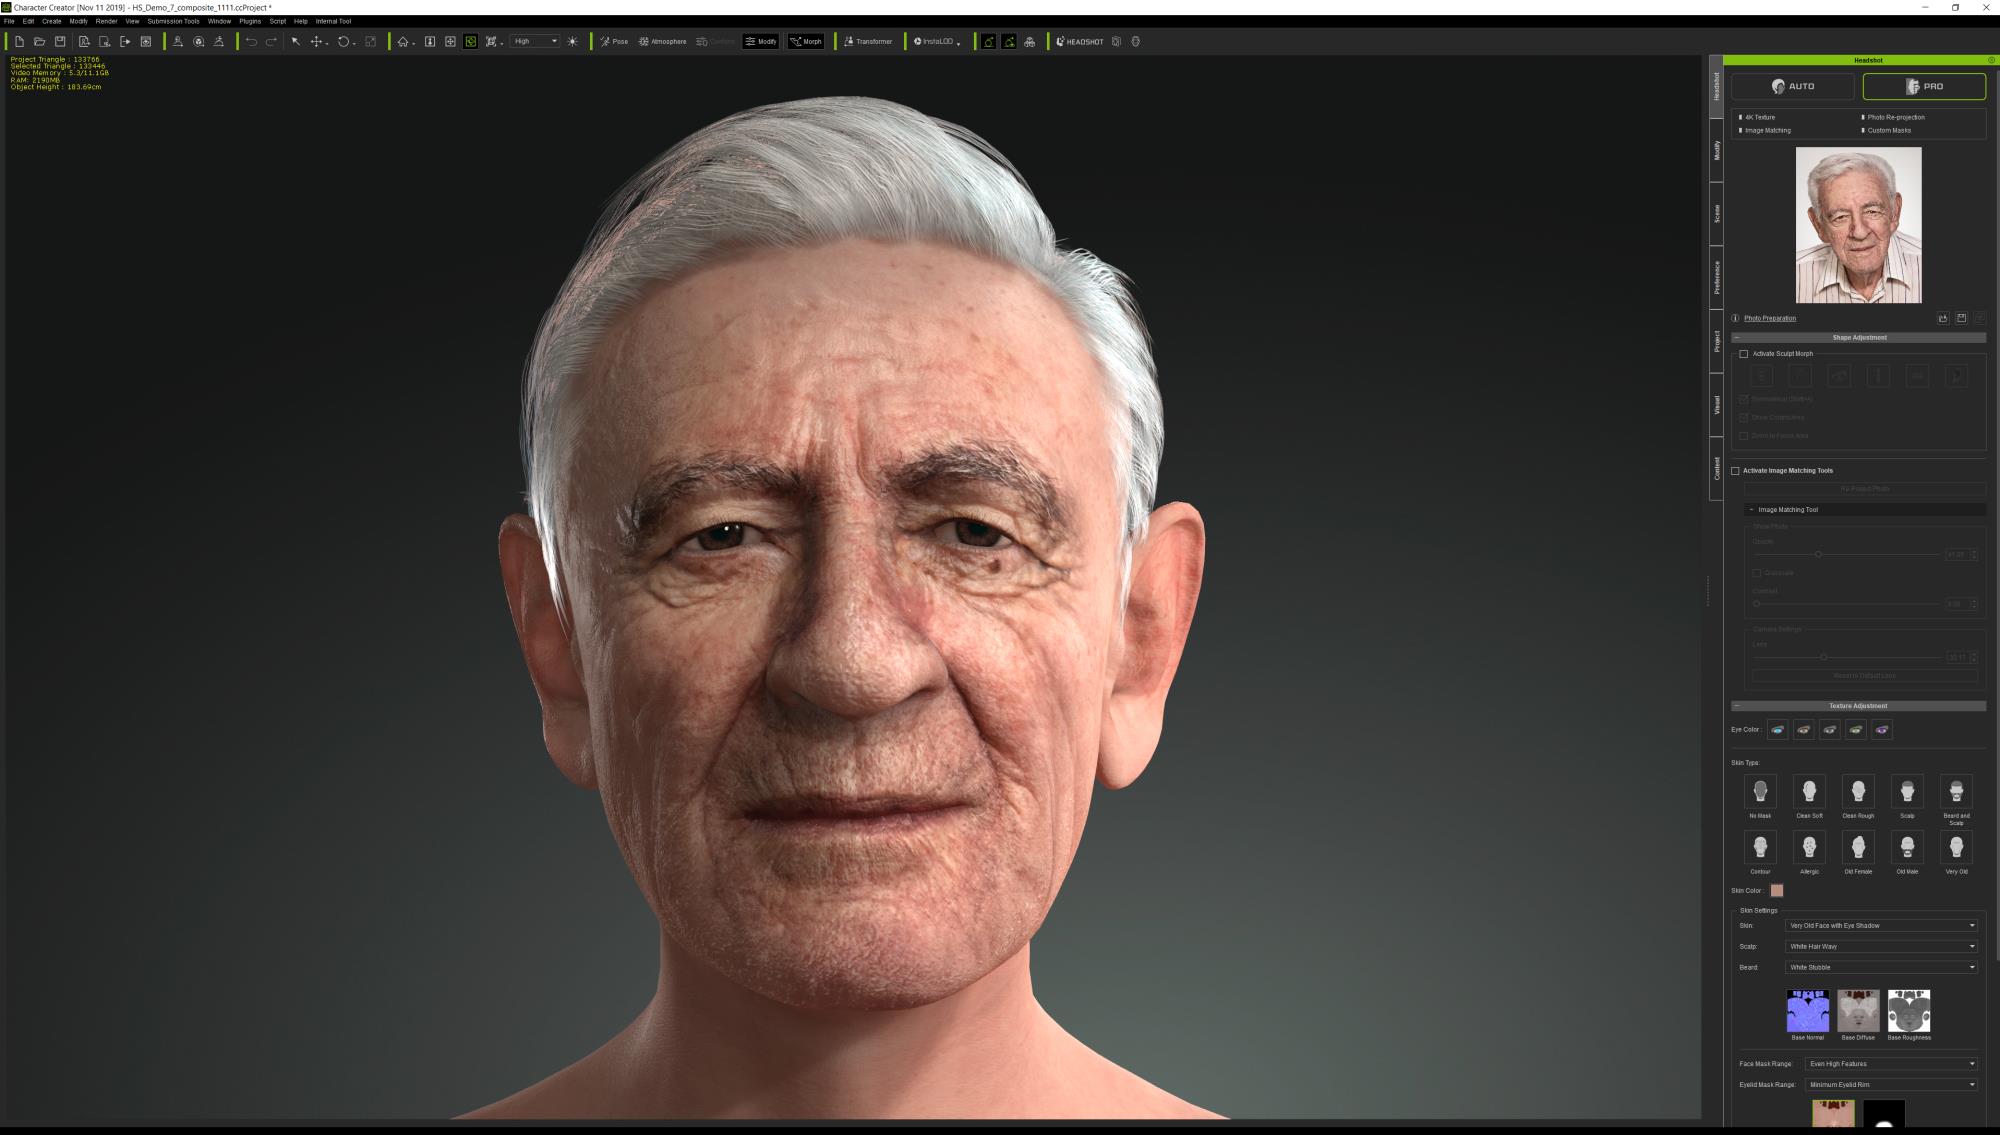Toggle the Modify panel button
Image resolution: width=2000 pixels, height=1135 pixels.
[761, 41]
